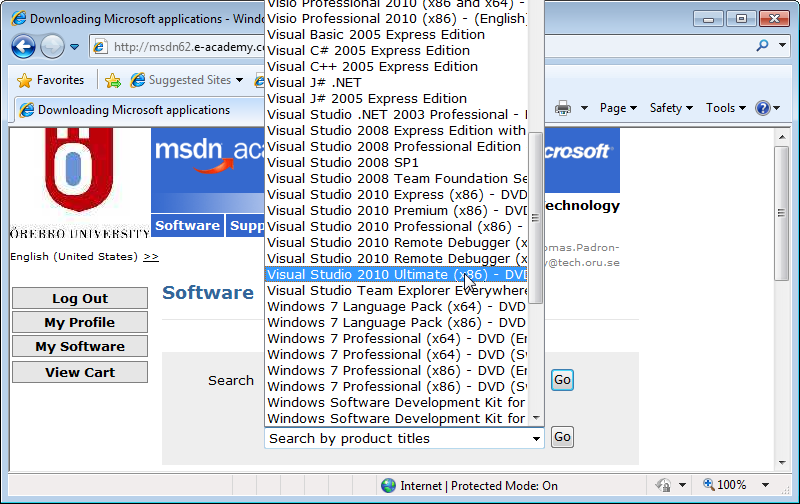800x504 pixels.
Task: Click the Help question mark icon
Action: [x=763, y=108]
